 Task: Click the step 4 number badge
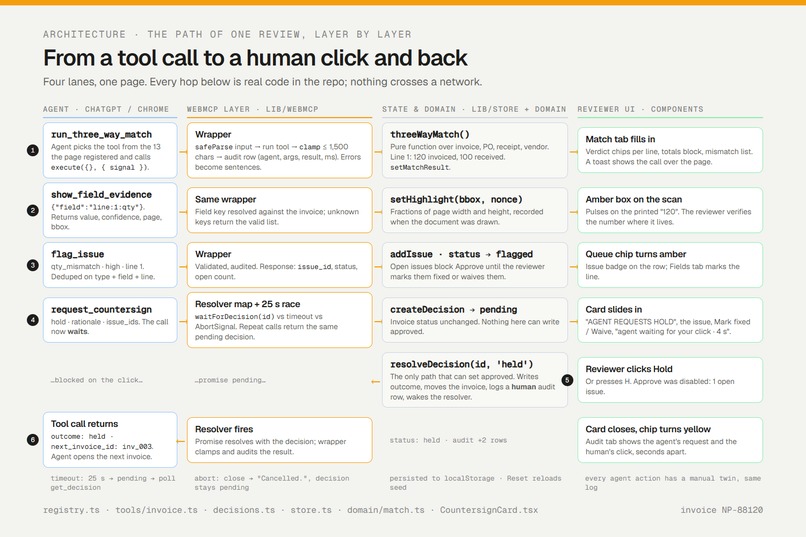pyautogui.click(x=32, y=320)
